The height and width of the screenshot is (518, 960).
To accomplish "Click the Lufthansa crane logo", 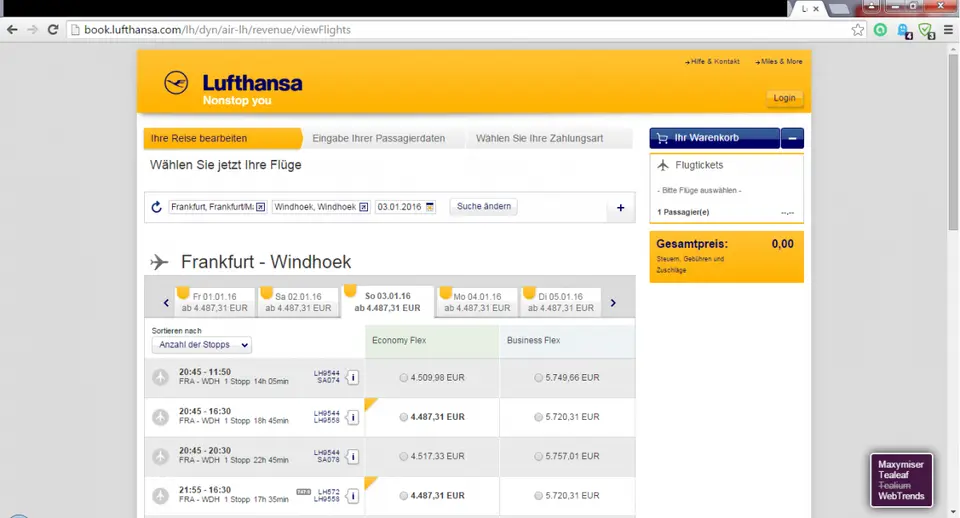I will (176, 83).
